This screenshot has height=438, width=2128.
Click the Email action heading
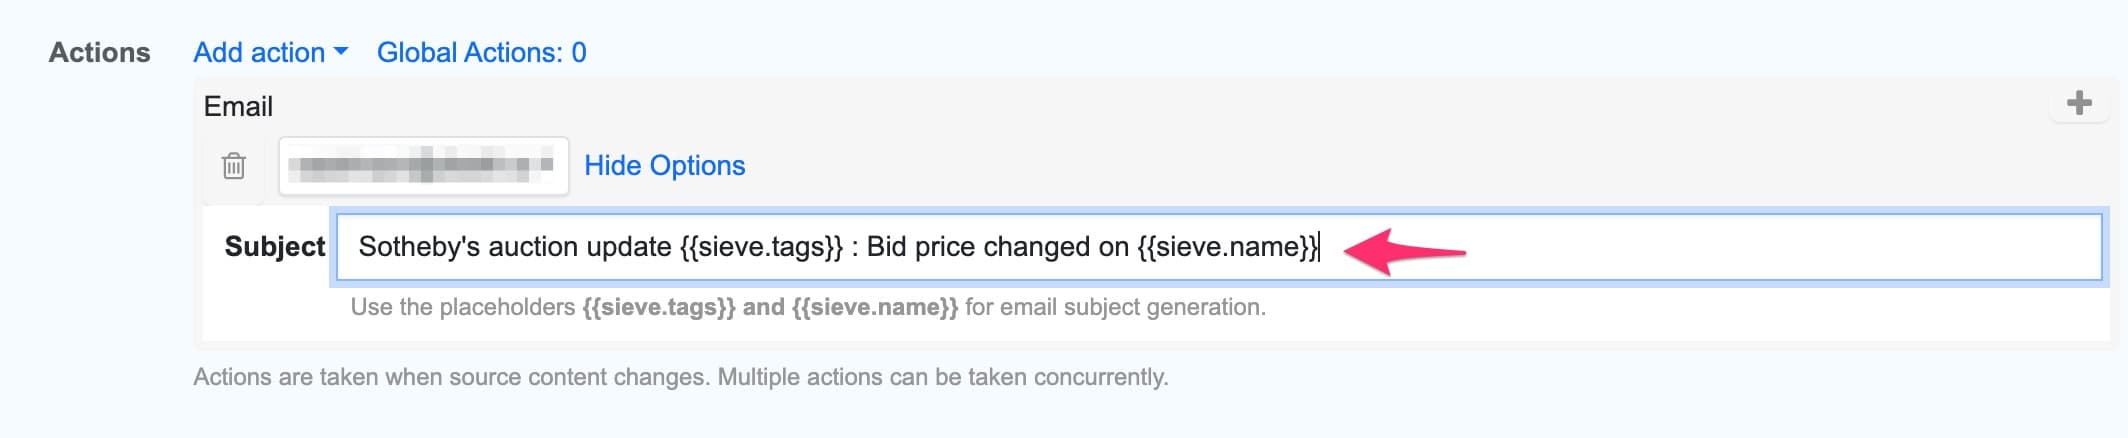238,106
